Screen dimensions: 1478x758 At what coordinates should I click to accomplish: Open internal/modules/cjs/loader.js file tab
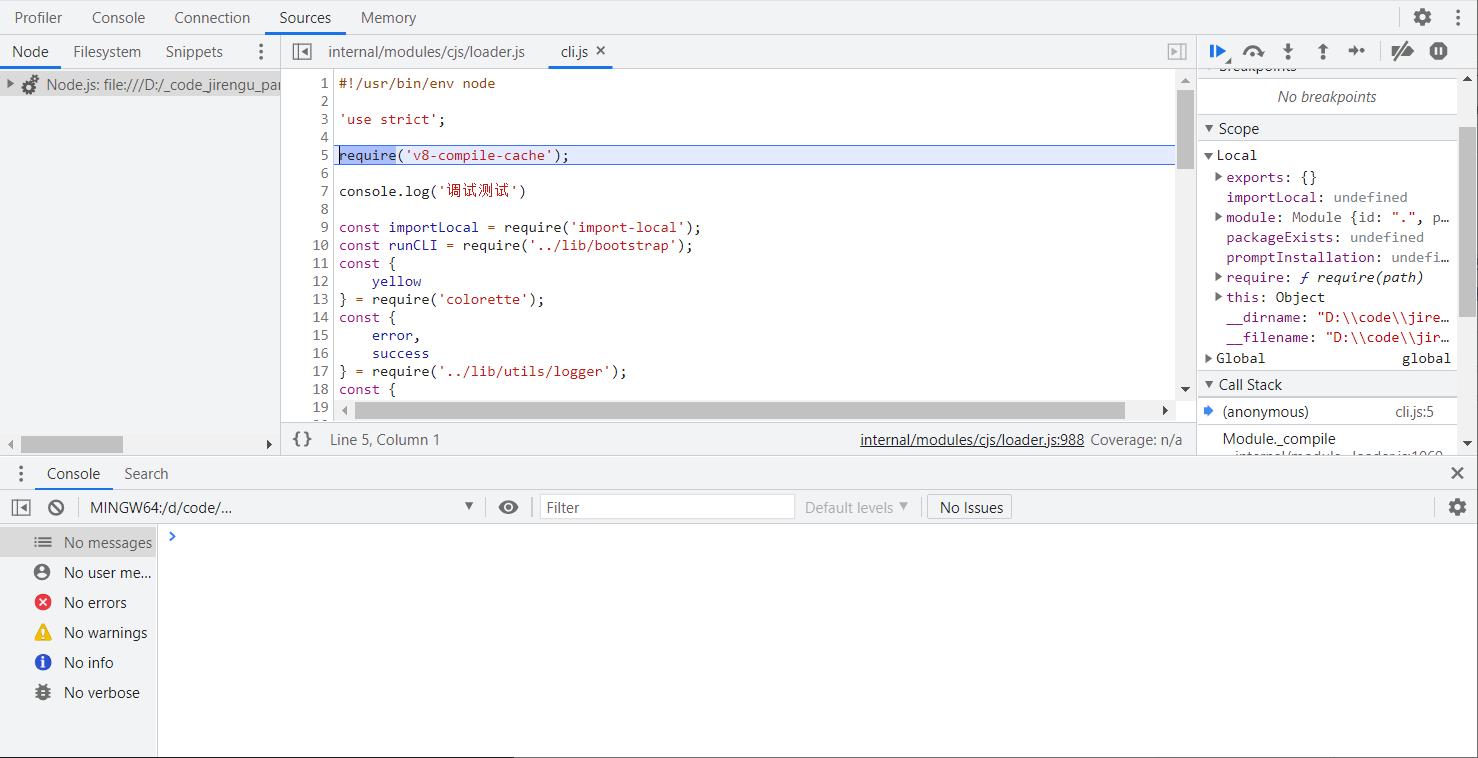426,51
